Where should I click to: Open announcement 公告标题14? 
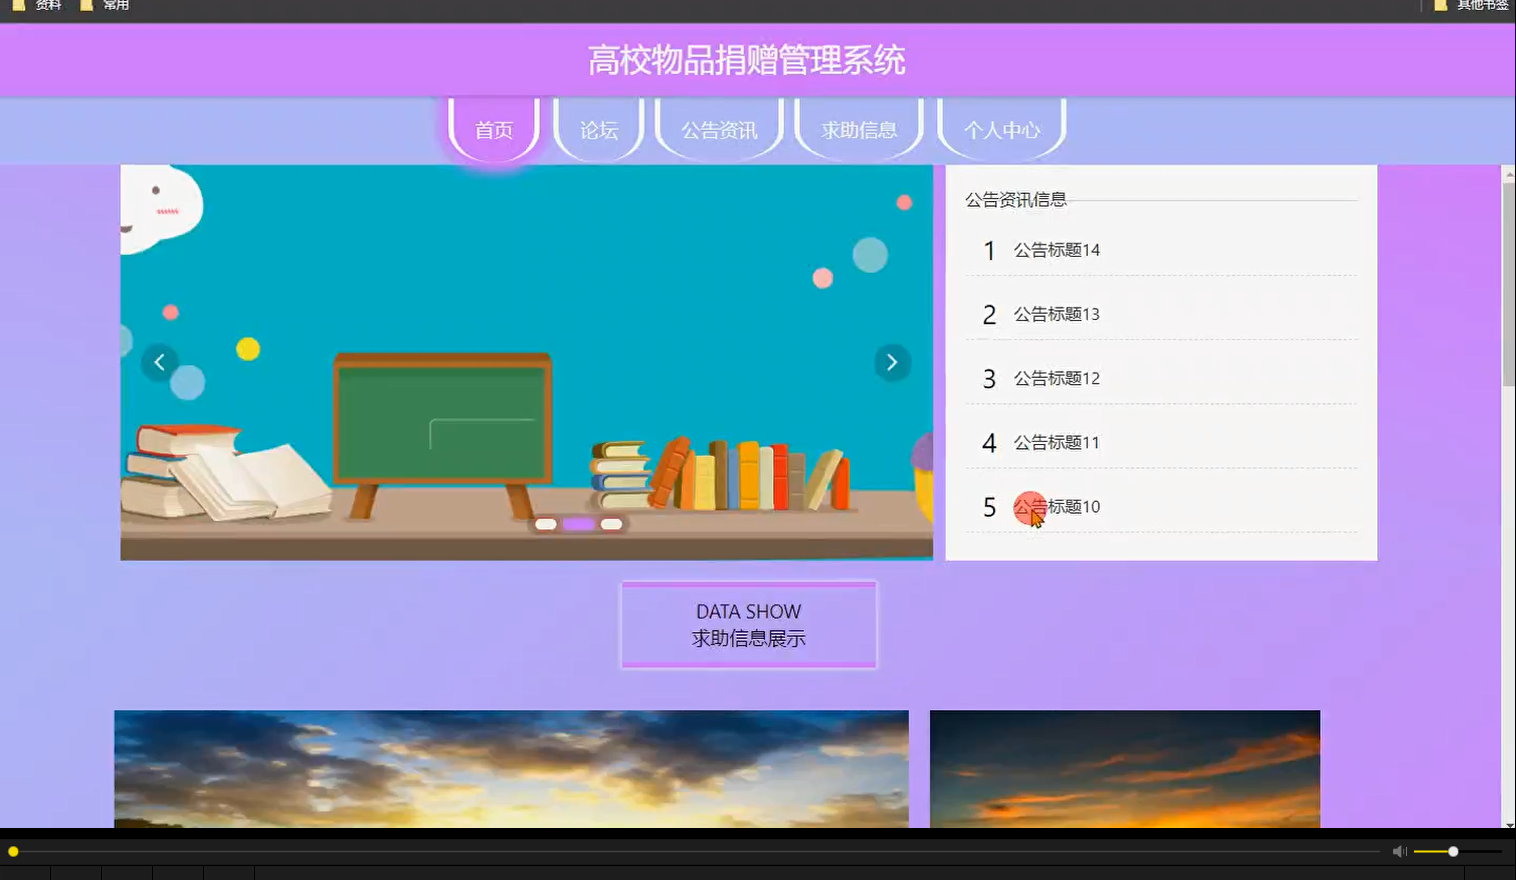point(1057,249)
